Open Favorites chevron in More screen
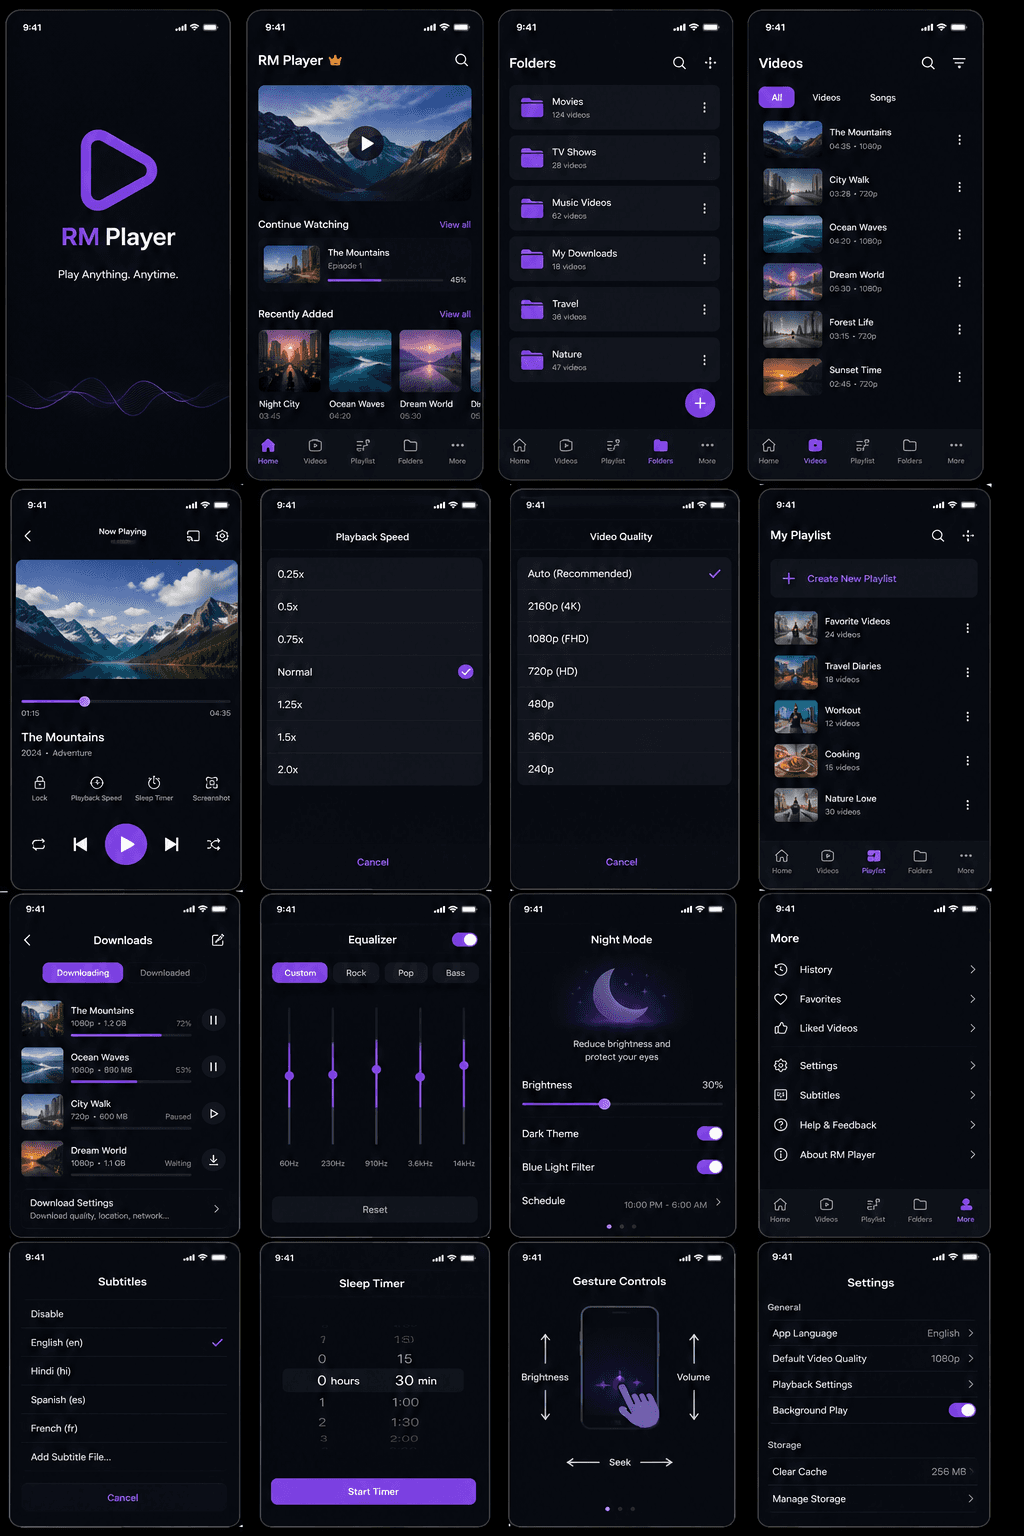1024x1536 pixels. click(972, 999)
